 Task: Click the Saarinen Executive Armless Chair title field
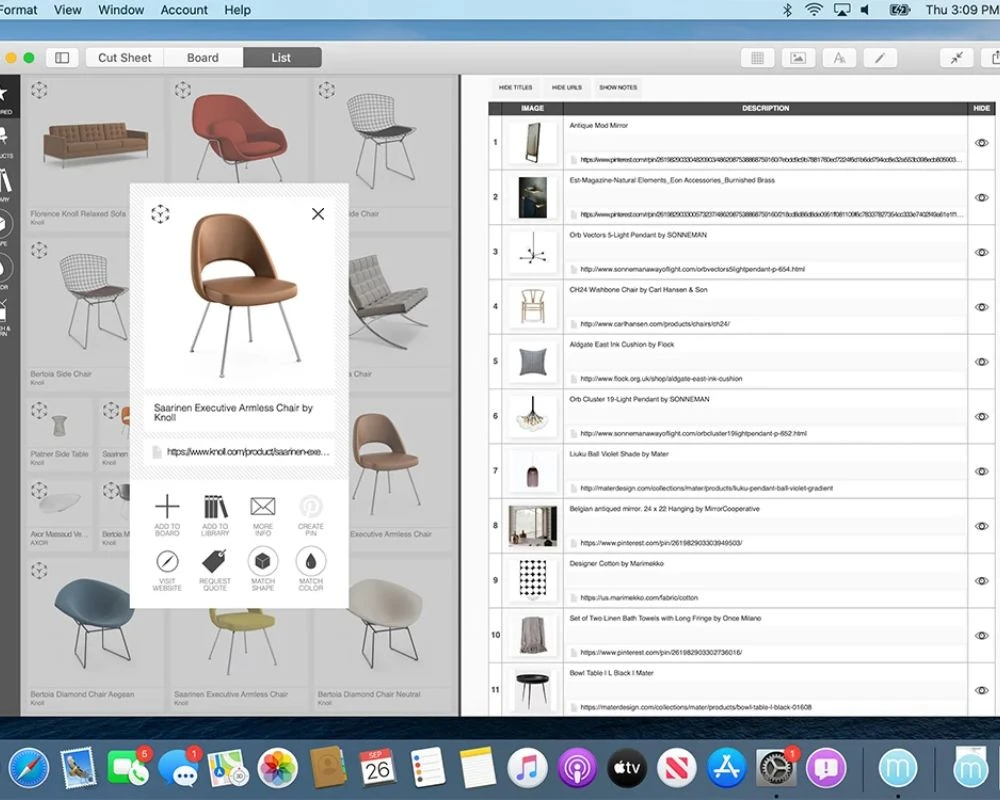point(239,412)
